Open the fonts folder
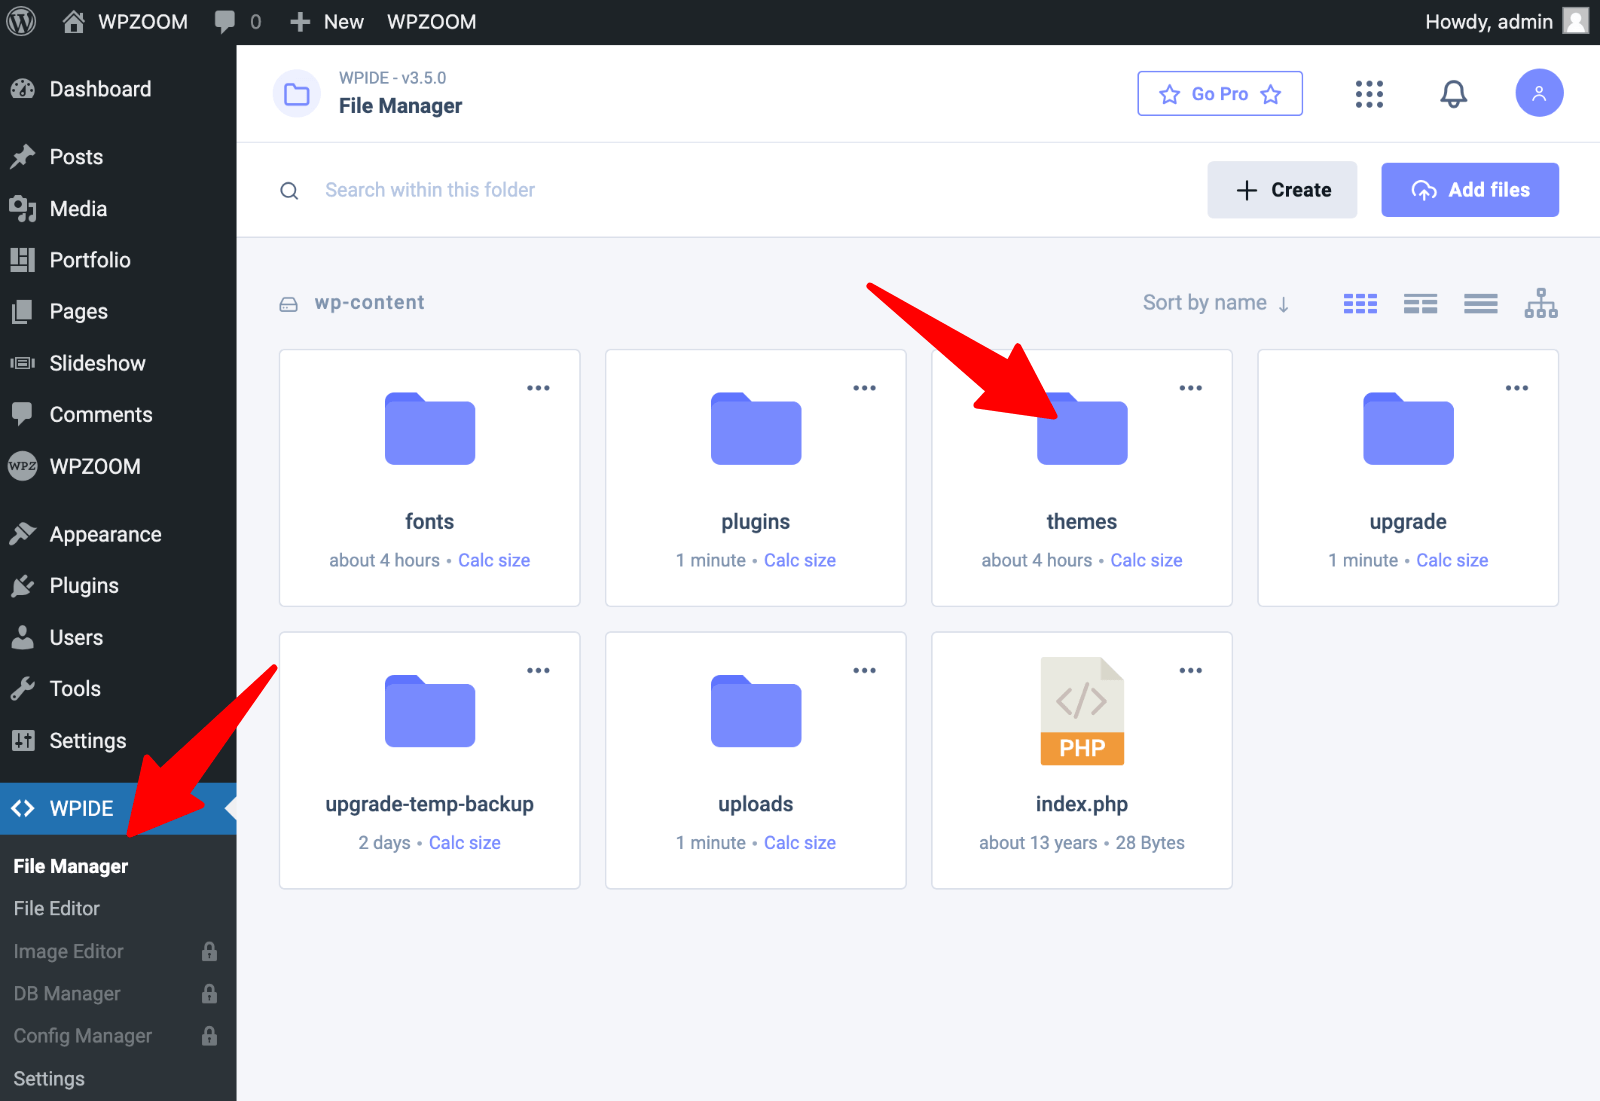The height and width of the screenshot is (1101, 1600). coord(430,429)
